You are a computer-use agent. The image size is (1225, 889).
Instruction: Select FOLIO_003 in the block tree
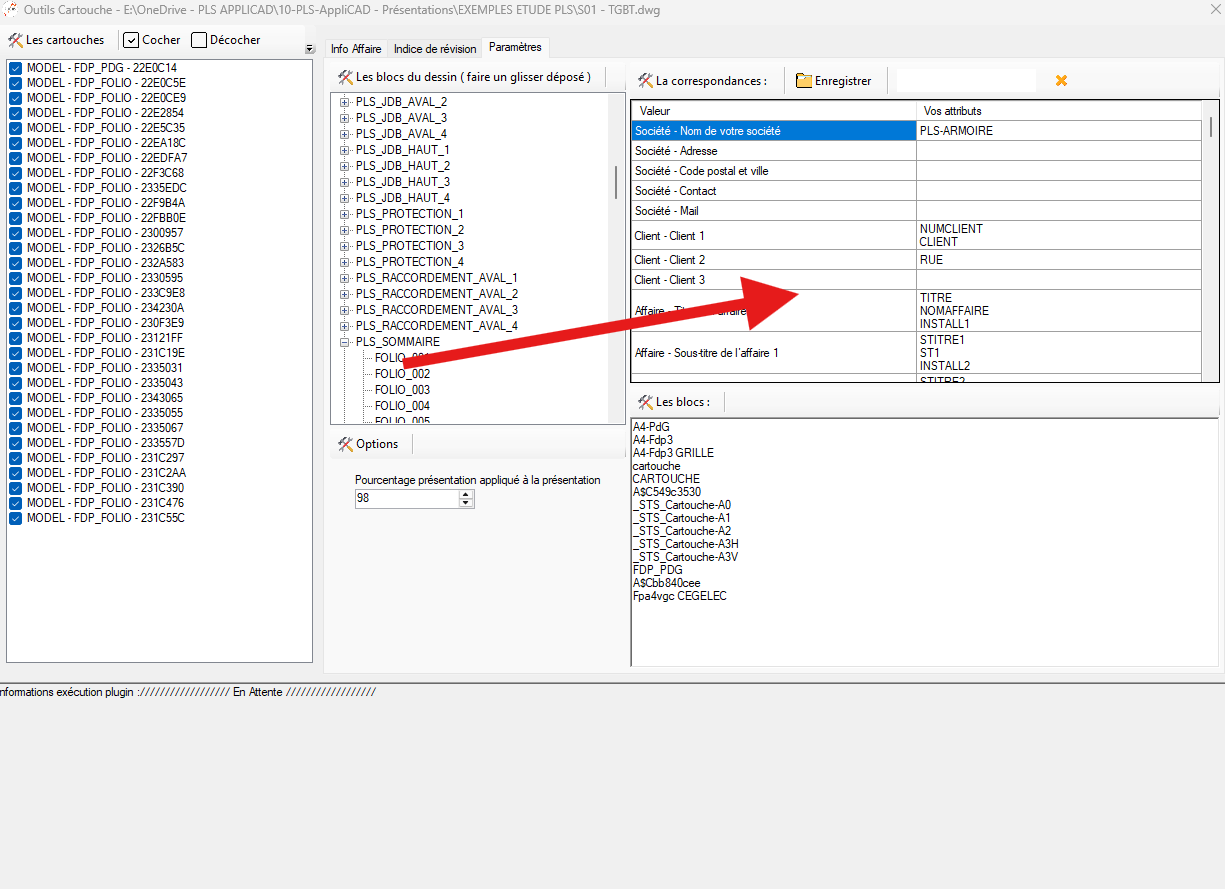[x=402, y=390]
